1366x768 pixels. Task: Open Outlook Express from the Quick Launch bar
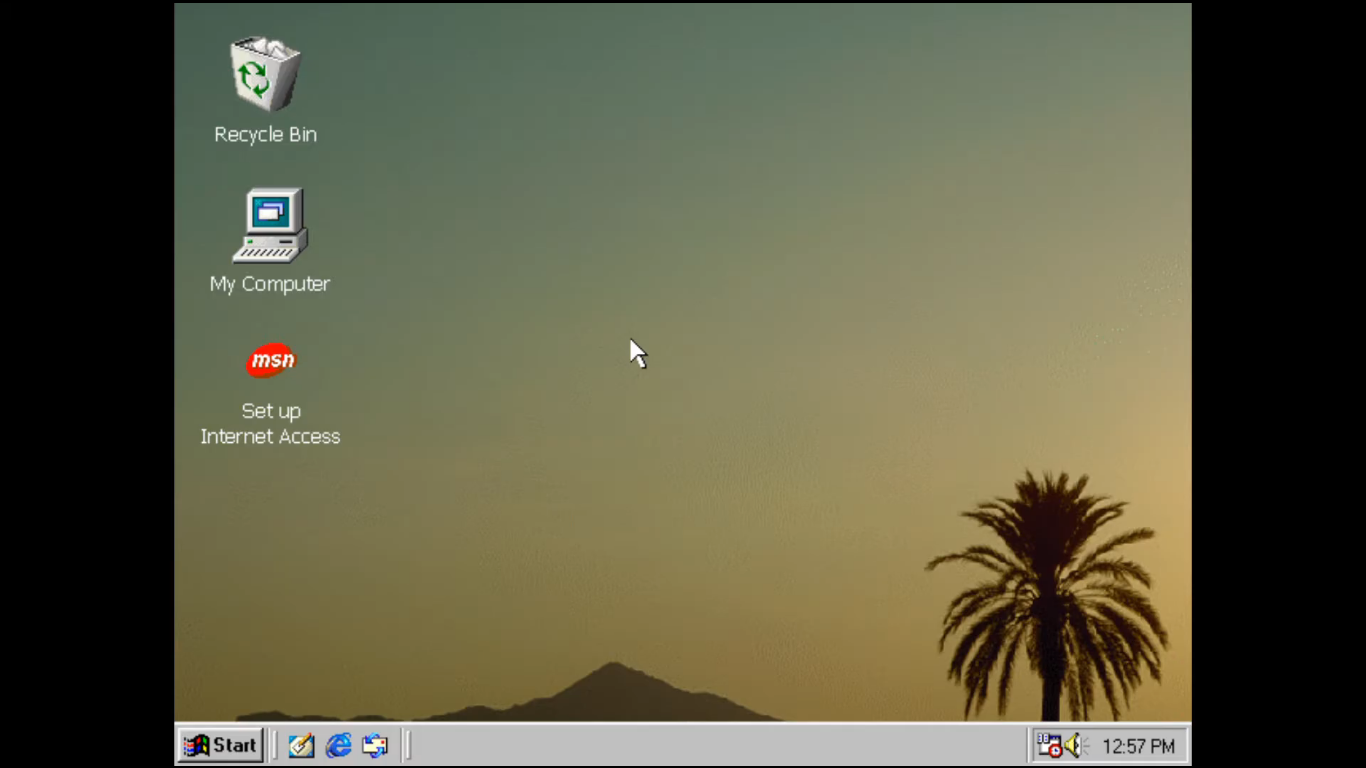[374, 745]
